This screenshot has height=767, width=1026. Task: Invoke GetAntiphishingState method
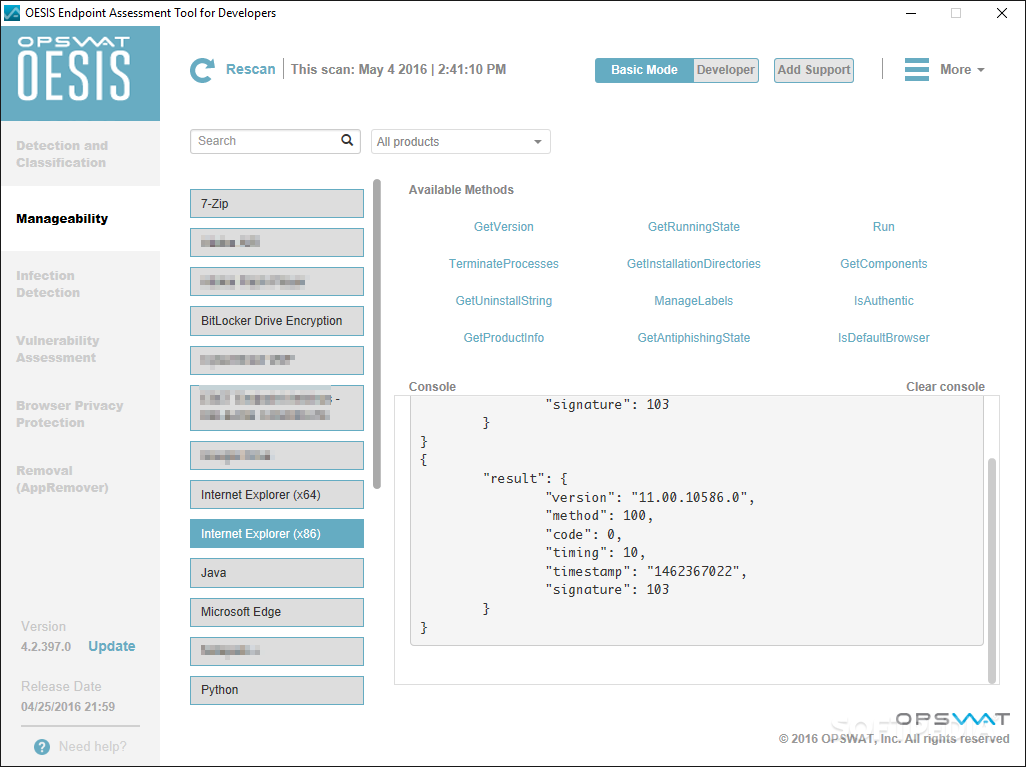click(694, 338)
